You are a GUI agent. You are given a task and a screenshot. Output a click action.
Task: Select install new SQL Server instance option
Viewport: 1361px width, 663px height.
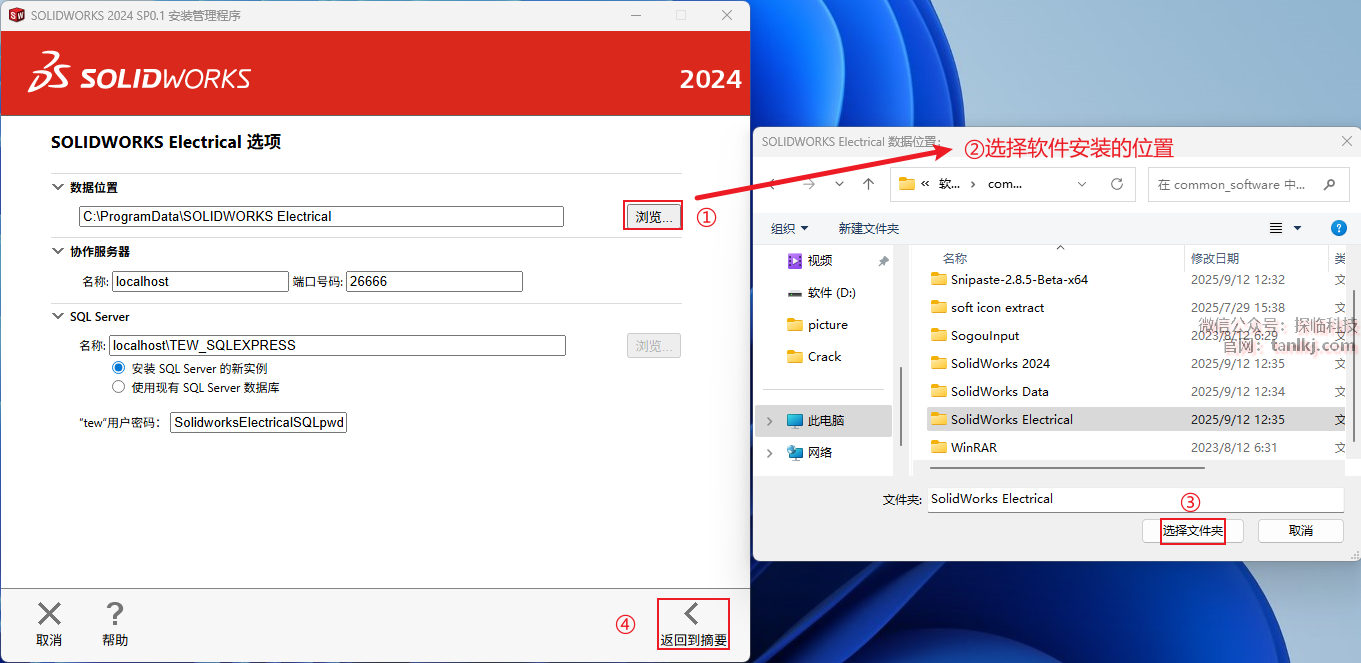(x=119, y=368)
